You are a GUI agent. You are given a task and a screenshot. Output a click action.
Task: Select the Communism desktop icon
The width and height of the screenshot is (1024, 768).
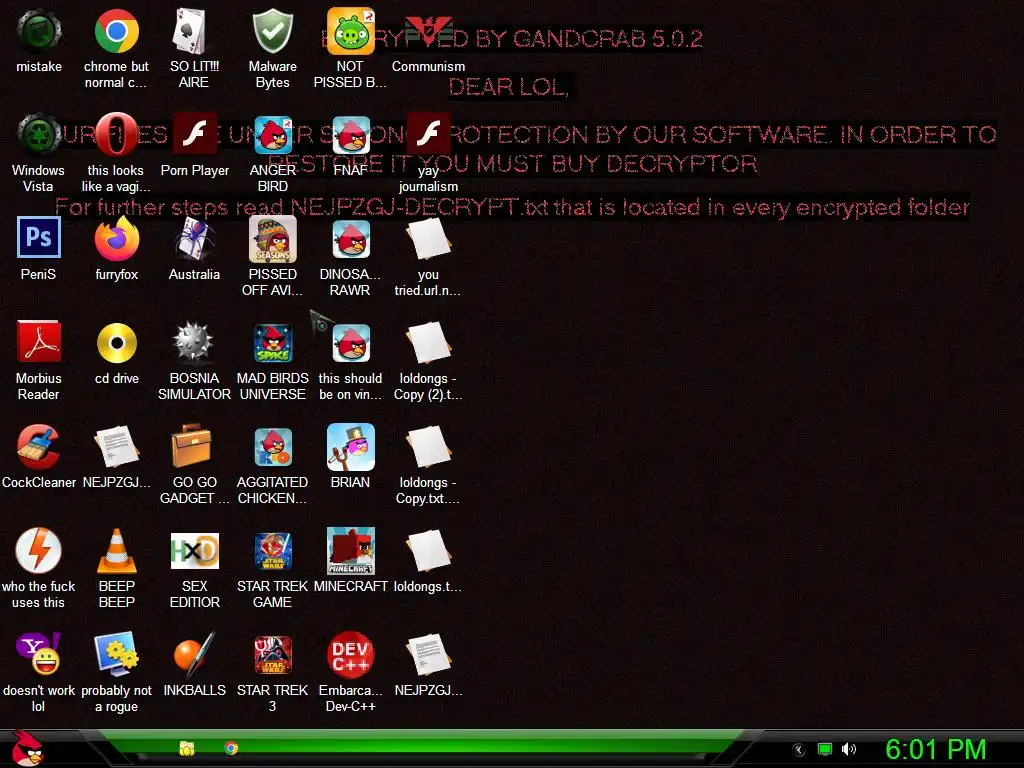tap(428, 31)
